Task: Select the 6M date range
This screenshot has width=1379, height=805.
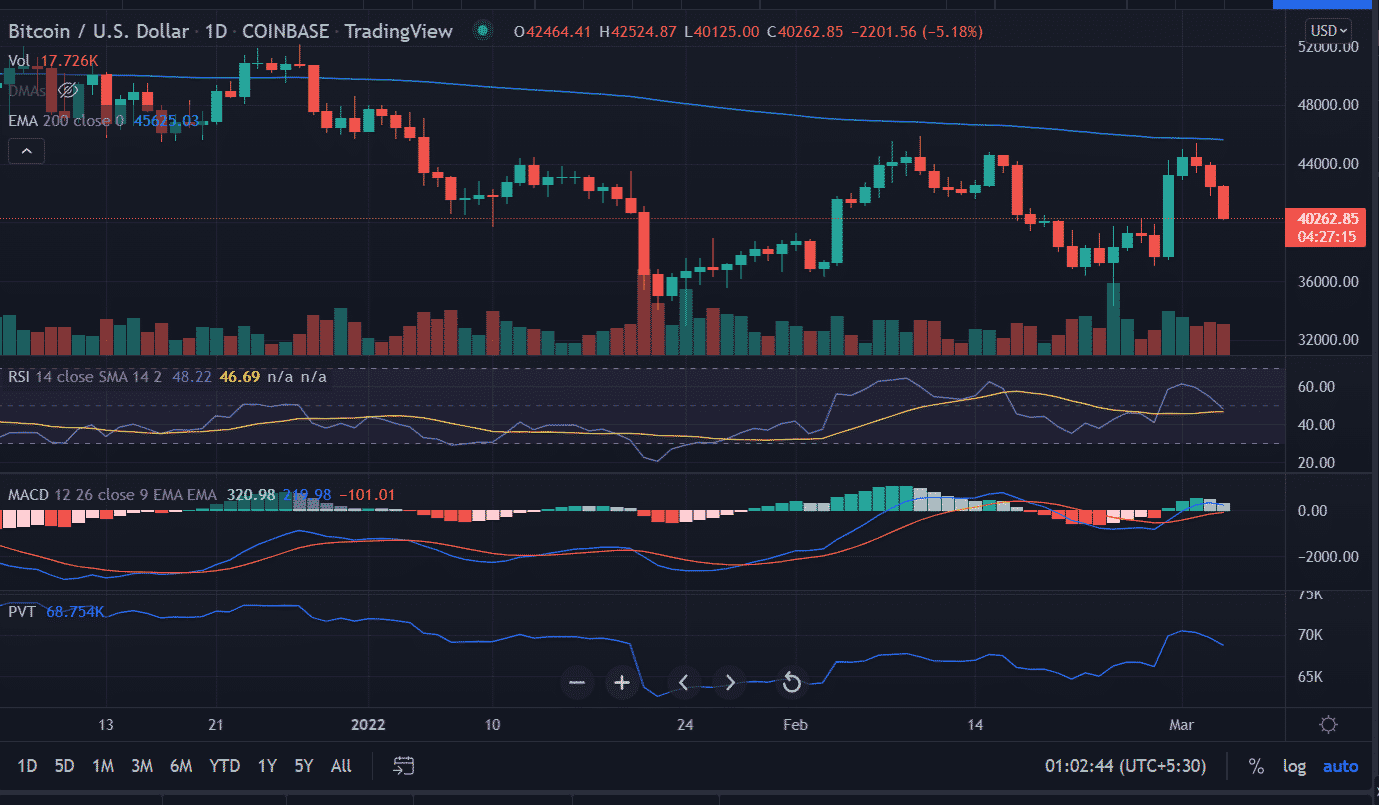Action: [x=181, y=766]
